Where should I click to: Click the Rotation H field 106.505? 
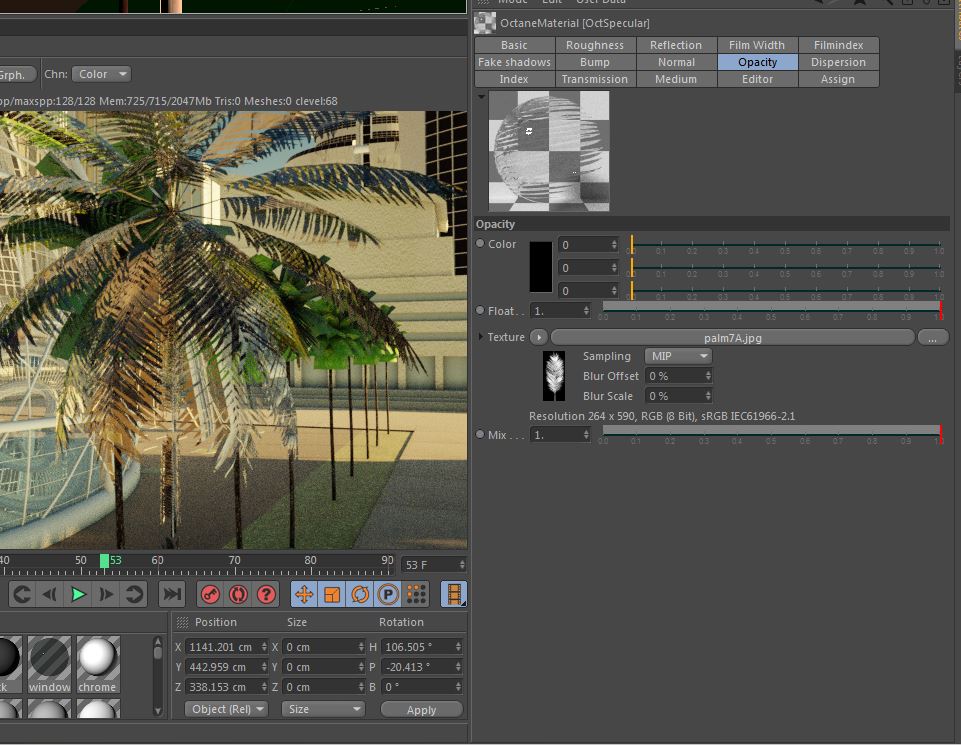point(421,647)
